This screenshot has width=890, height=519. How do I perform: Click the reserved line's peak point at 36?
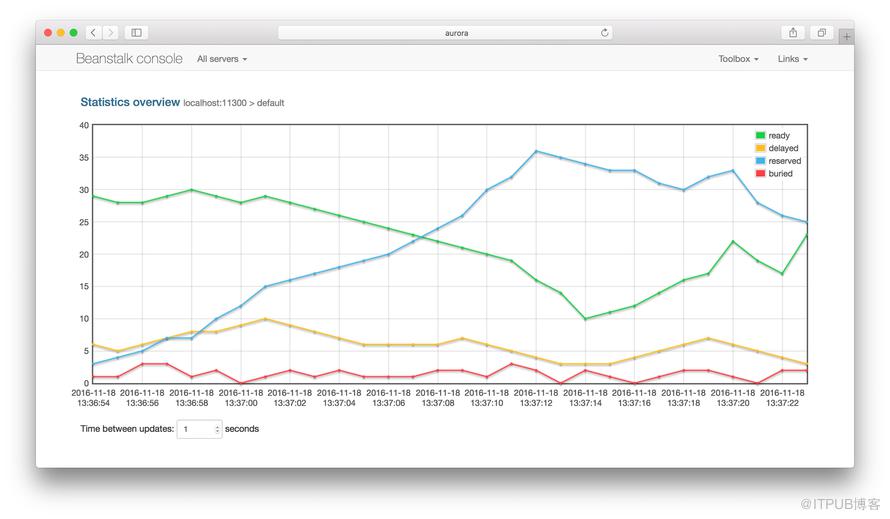(x=536, y=151)
